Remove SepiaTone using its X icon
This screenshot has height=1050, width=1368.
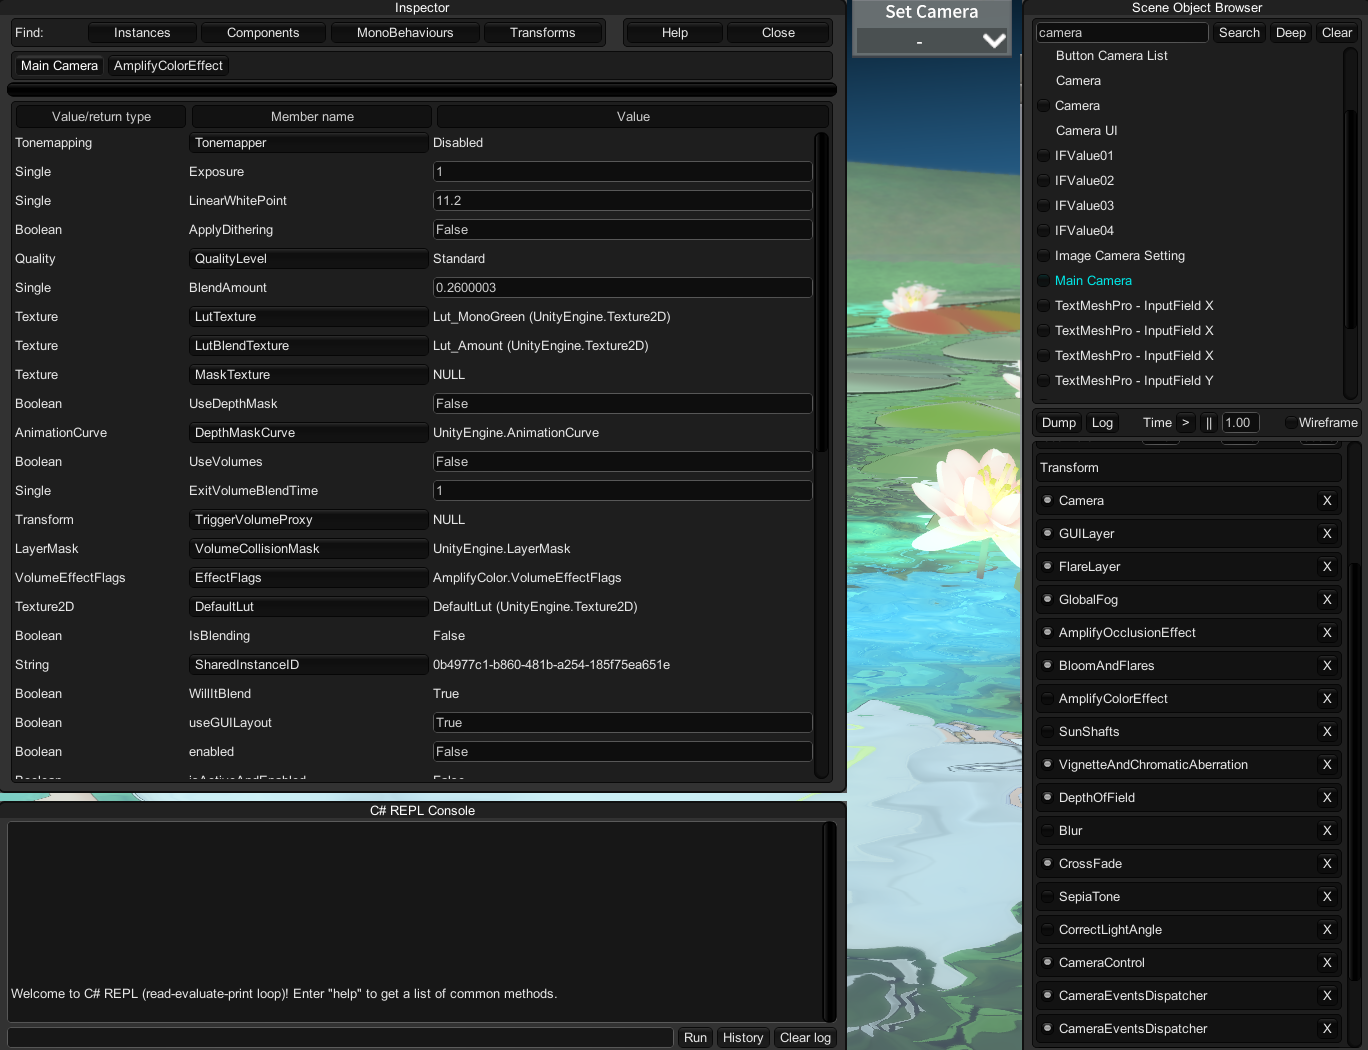[x=1327, y=896]
